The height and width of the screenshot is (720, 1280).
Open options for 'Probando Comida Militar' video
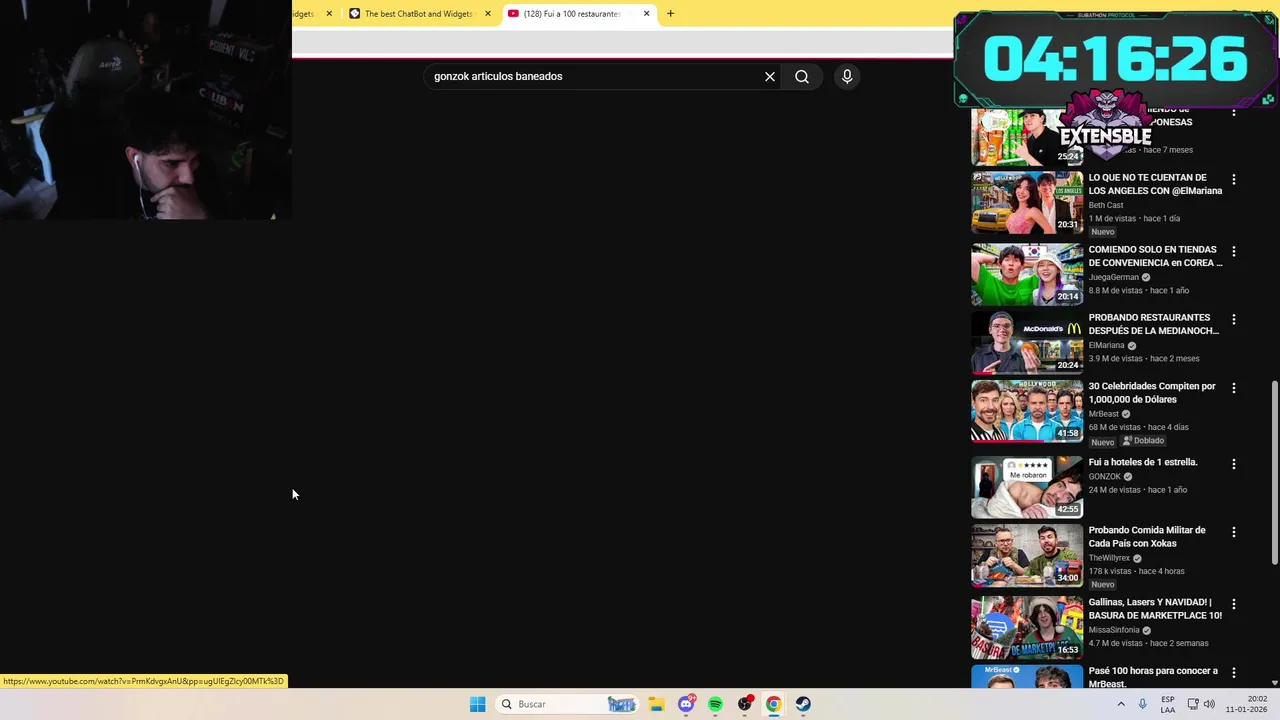pyautogui.click(x=1233, y=531)
